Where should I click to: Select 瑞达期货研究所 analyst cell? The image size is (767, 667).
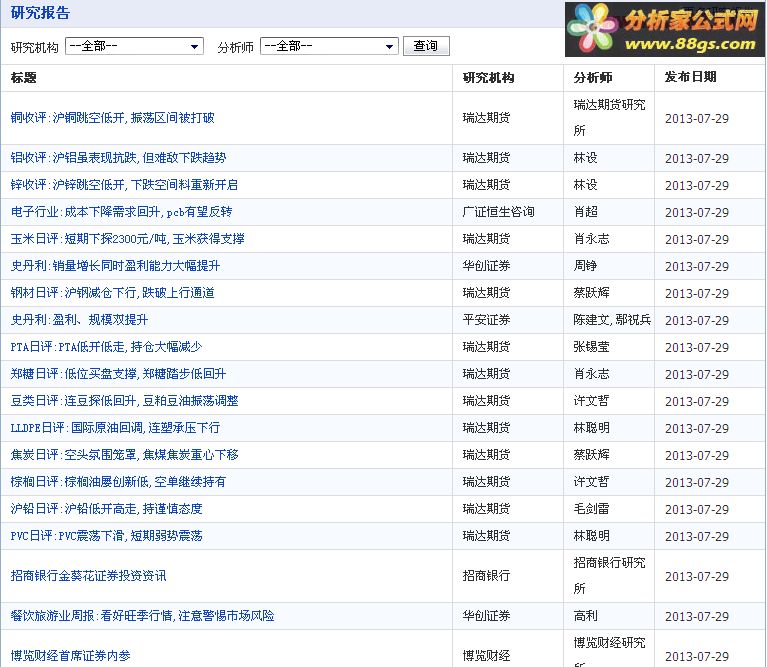[609, 118]
